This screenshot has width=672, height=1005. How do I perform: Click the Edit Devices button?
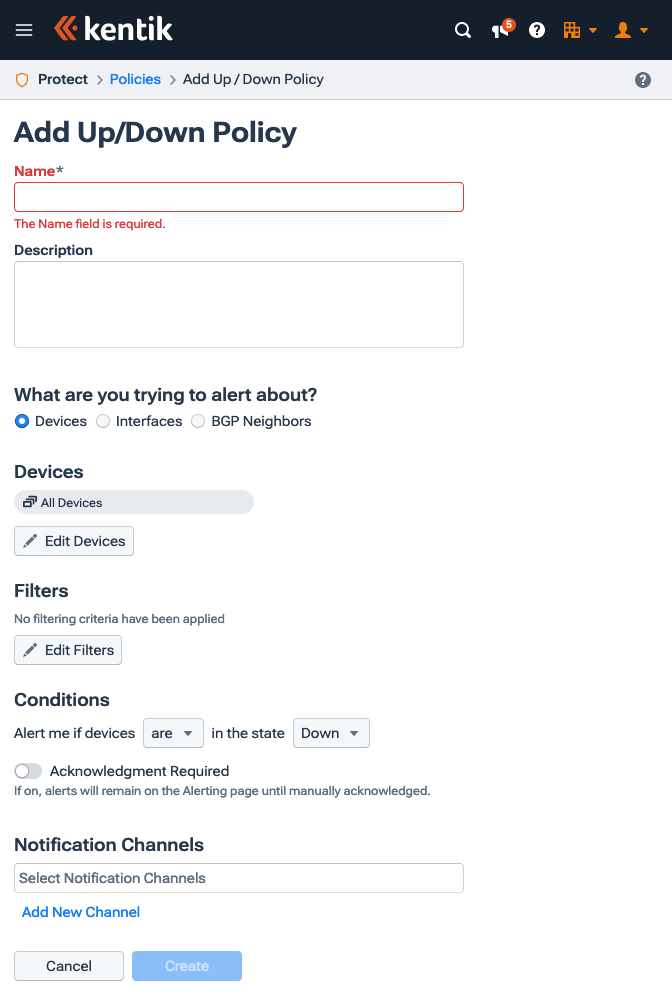tap(73, 541)
